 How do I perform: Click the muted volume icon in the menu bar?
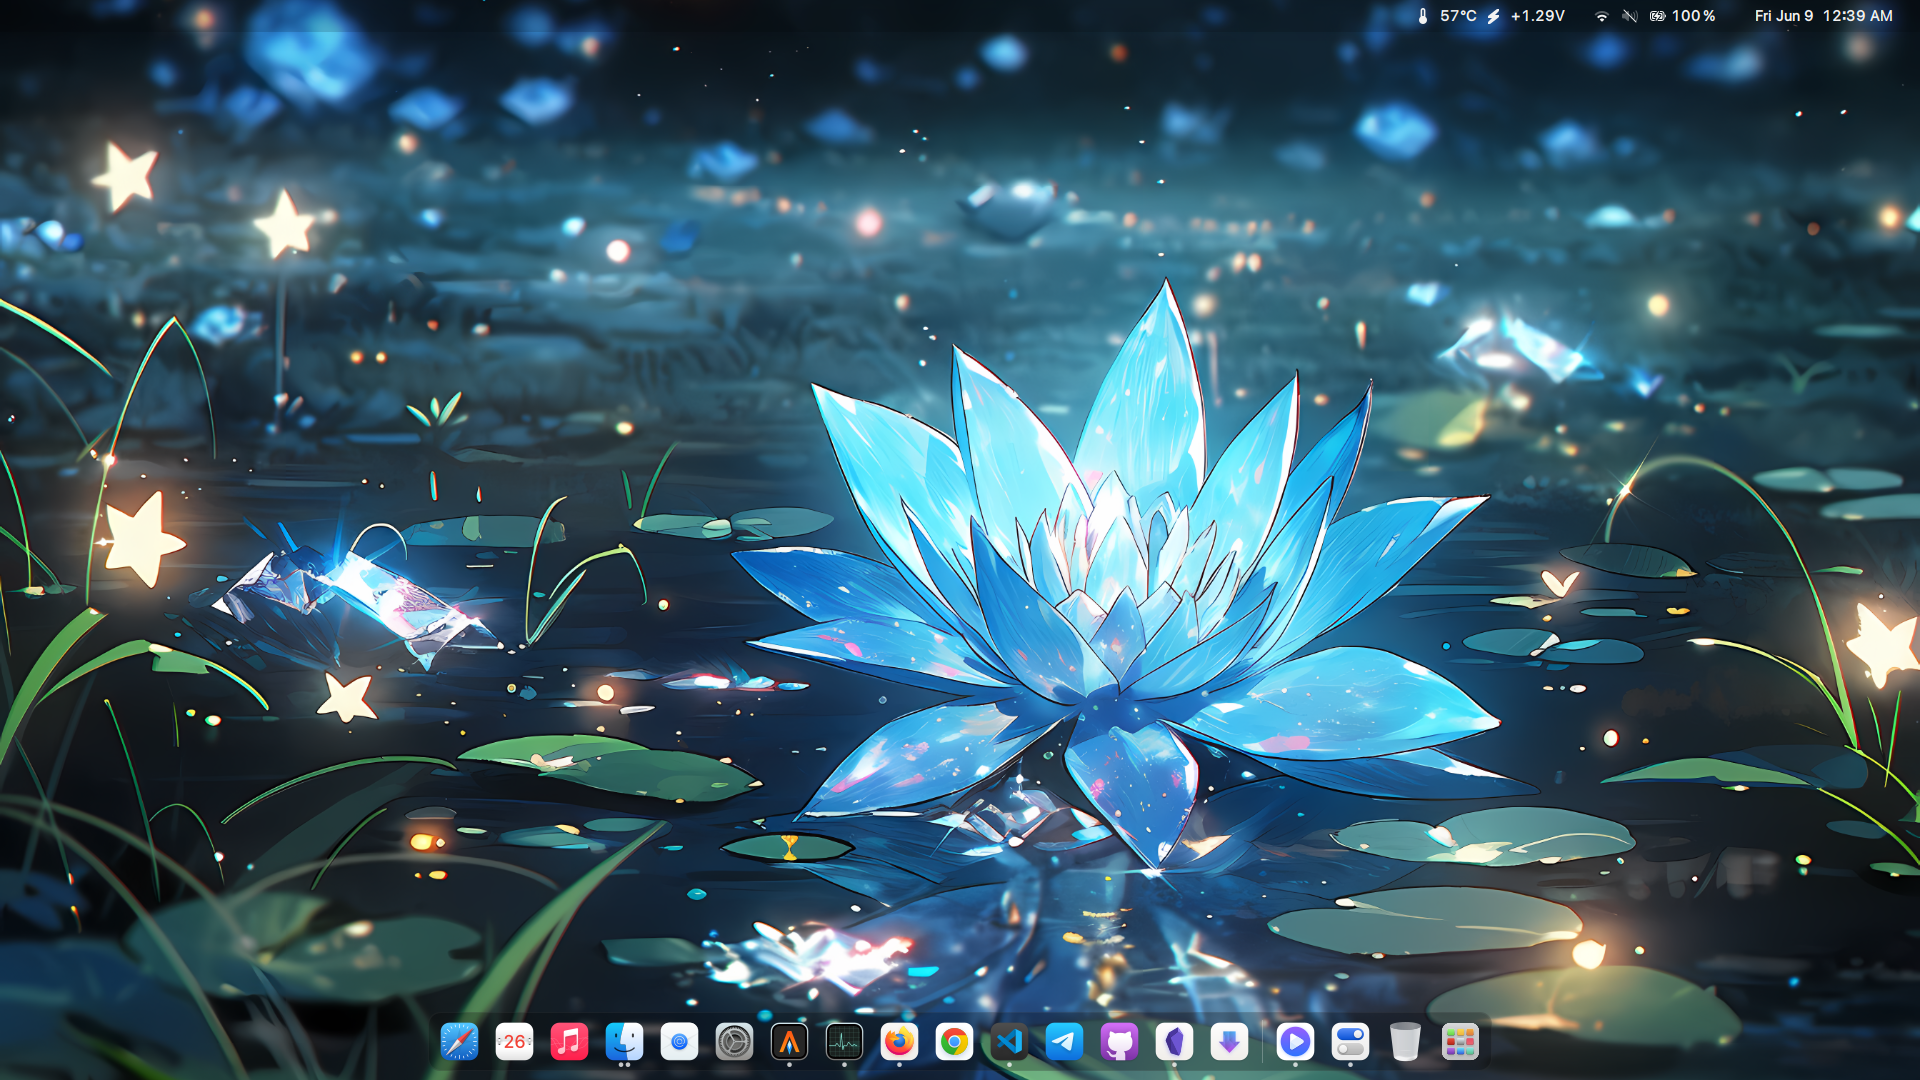1629,16
